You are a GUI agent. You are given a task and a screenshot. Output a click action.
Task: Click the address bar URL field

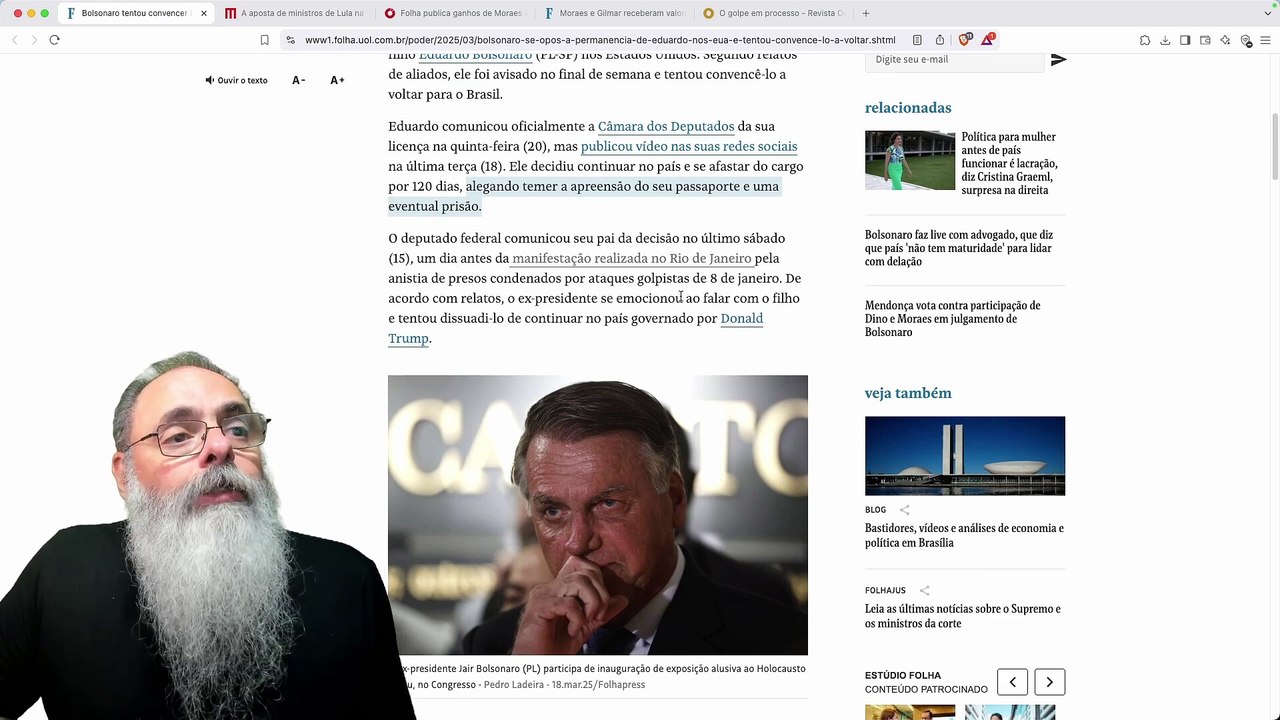coord(600,40)
